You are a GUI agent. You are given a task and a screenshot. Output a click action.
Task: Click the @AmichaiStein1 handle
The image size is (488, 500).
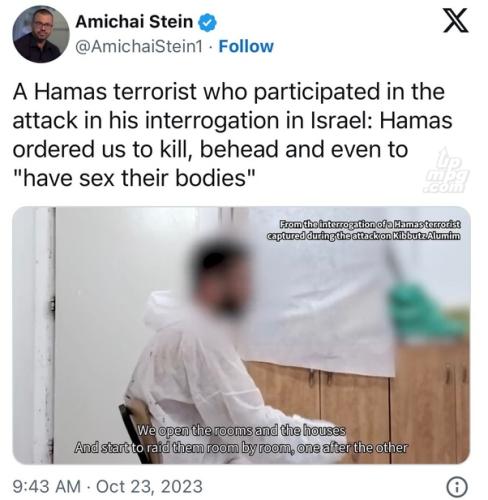click(x=139, y=46)
